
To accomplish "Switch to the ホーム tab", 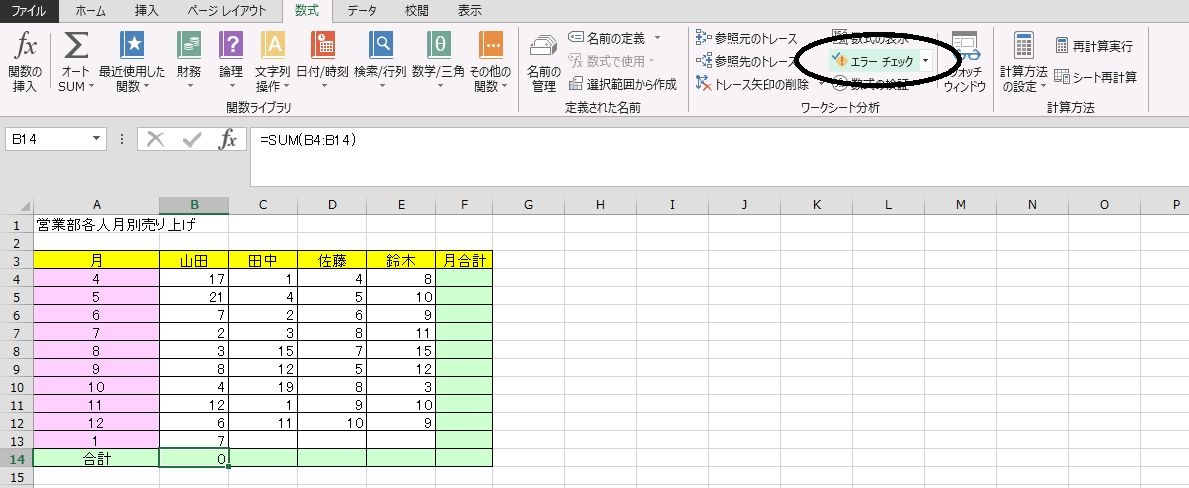I will pyautogui.click(x=91, y=11).
